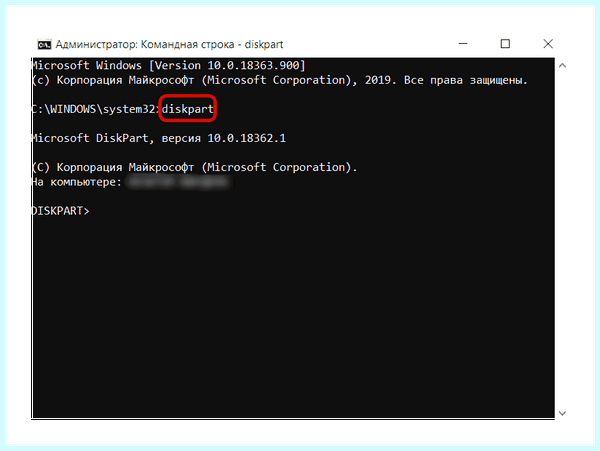Close the diskpart command prompt window
Screen dimensions: 600x451
pyautogui.click(x=548, y=44)
